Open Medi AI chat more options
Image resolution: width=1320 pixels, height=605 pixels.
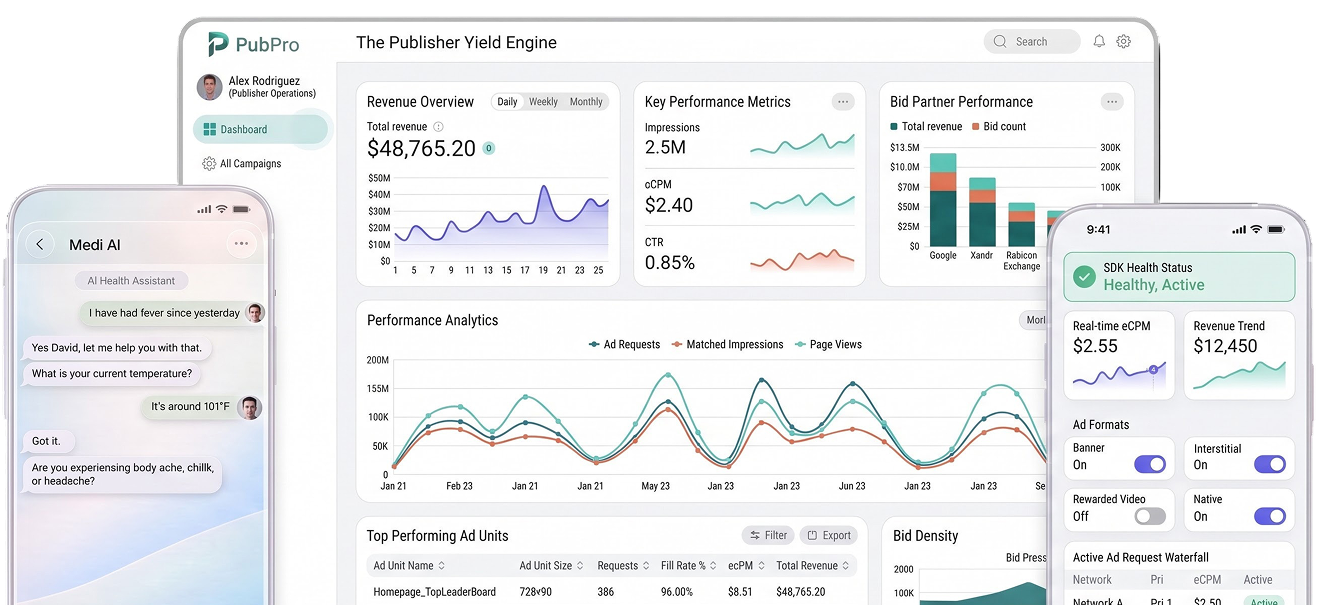click(x=241, y=244)
